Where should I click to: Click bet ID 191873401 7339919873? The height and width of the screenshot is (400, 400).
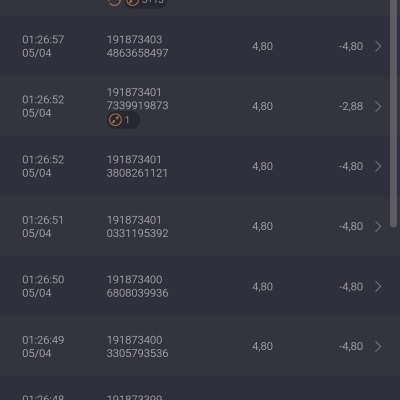pos(137,99)
